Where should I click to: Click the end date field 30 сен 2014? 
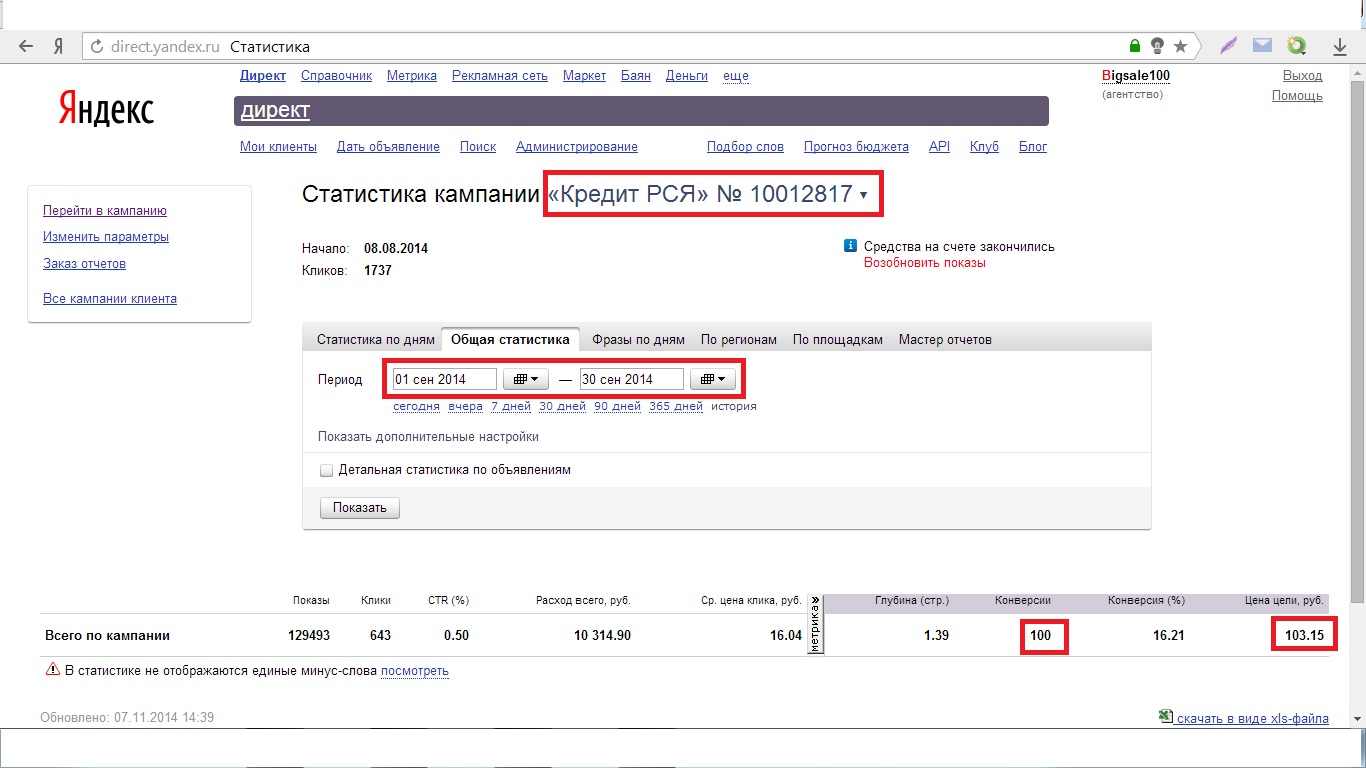click(x=632, y=379)
